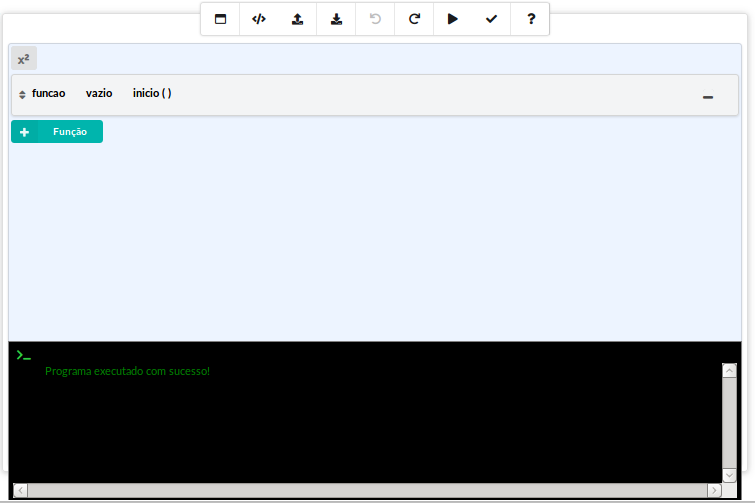Redo the last undone action

click(x=414, y=19)
